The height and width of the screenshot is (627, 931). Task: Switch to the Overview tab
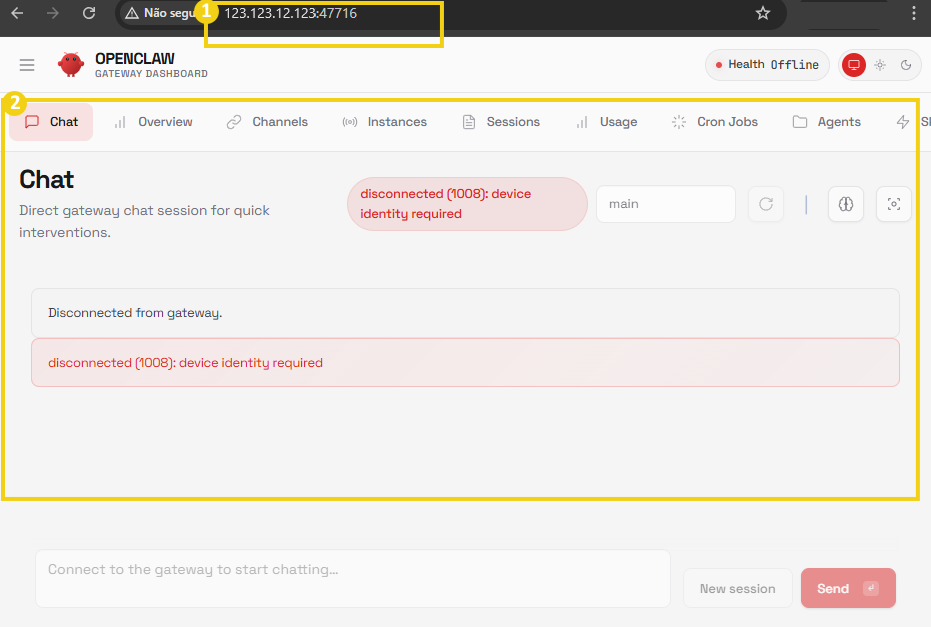tap(152, 121)
